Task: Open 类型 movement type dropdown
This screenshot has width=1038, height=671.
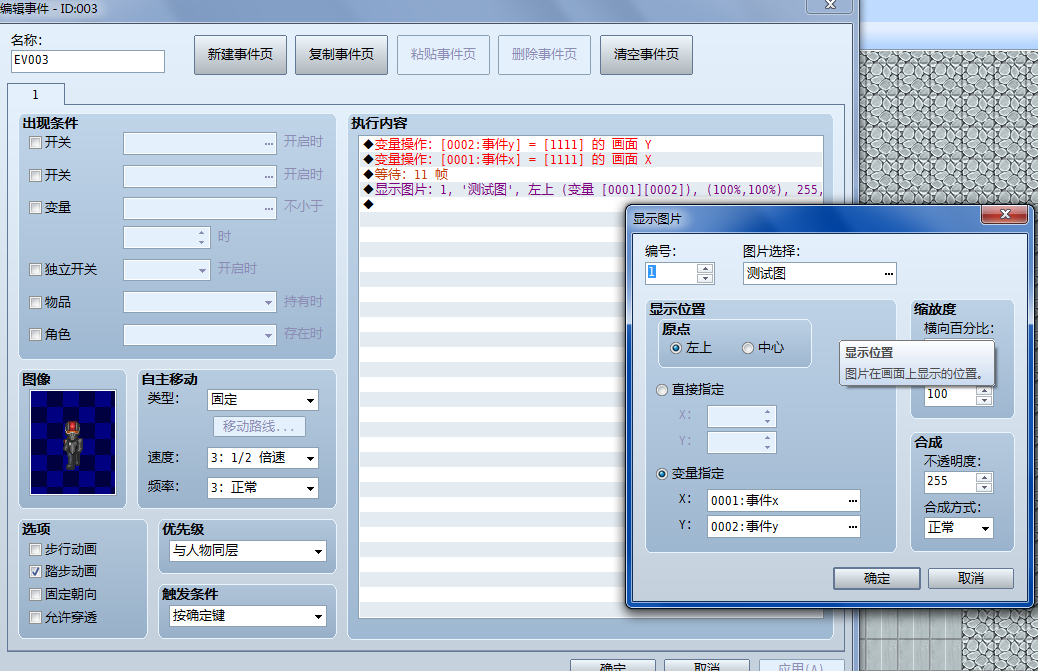Action: pos(263,400)
